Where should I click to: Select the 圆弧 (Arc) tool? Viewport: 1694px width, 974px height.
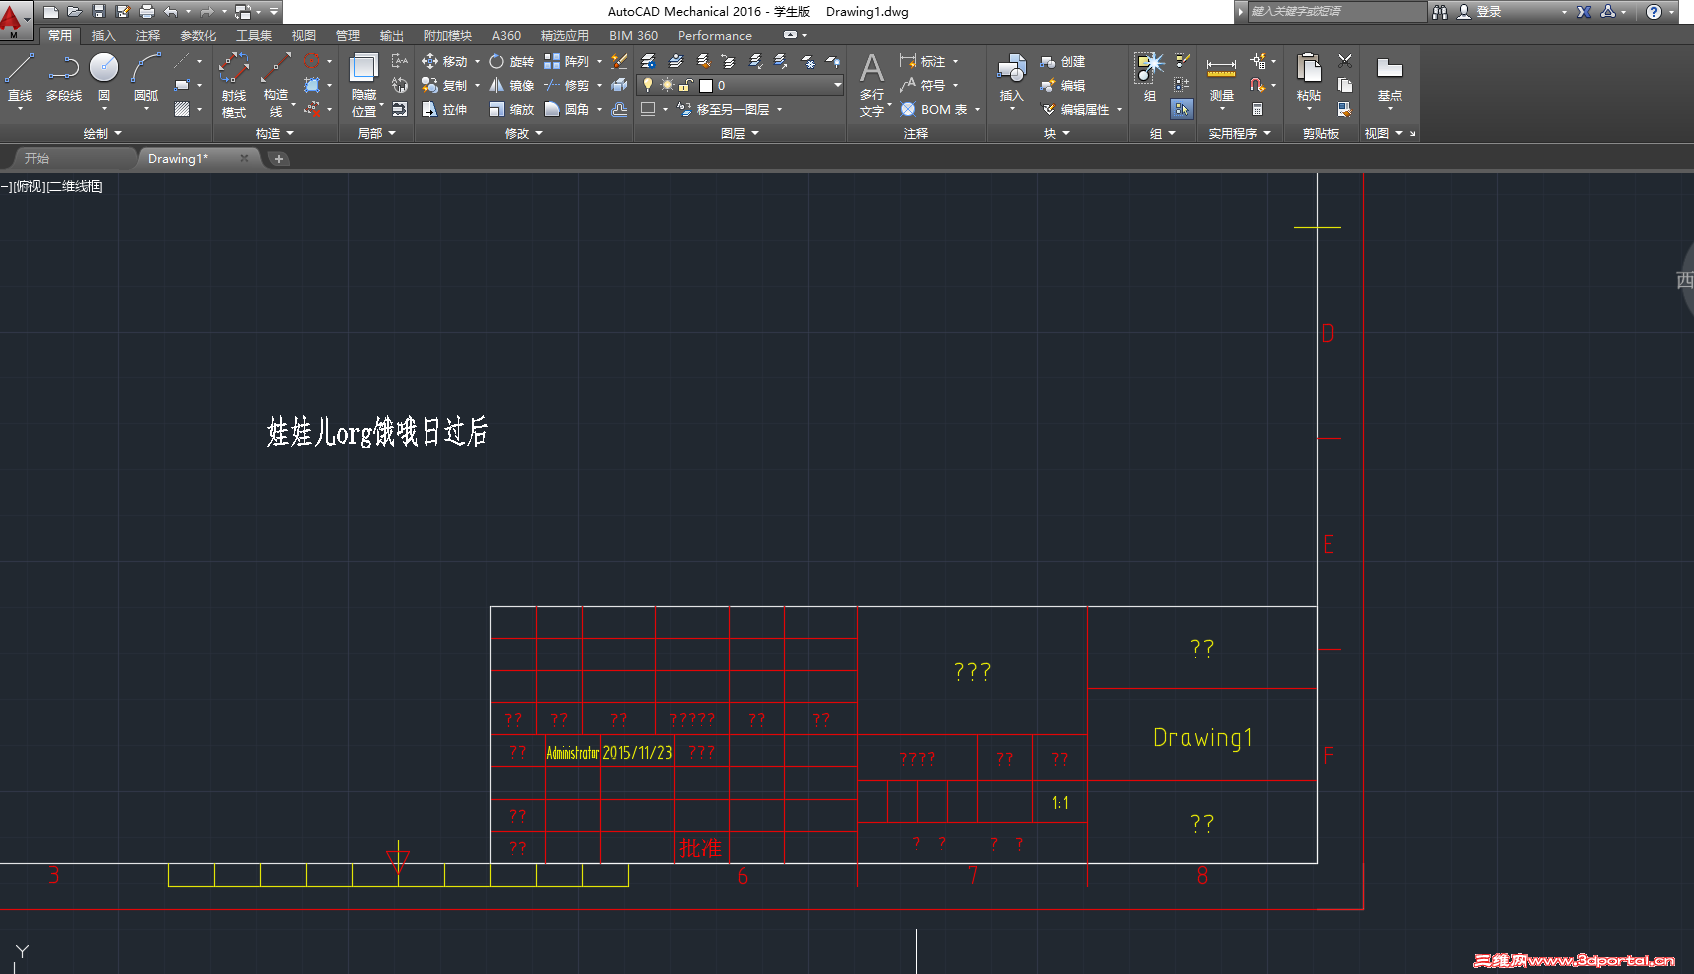[x=146, y=77]
